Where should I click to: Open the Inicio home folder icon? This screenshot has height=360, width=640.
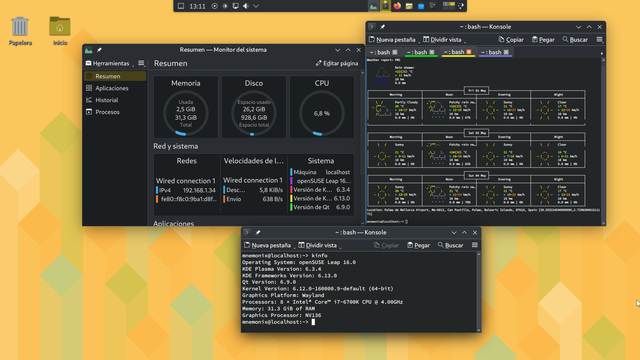[60, 31]
